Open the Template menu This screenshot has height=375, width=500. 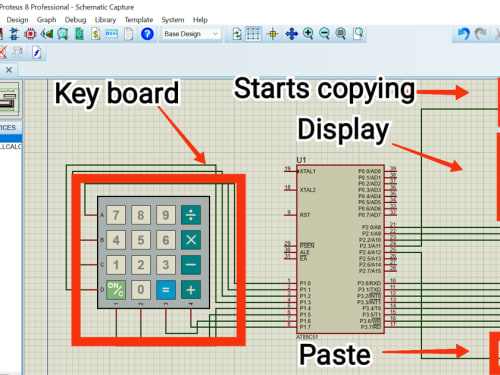[x=139, y=20]
